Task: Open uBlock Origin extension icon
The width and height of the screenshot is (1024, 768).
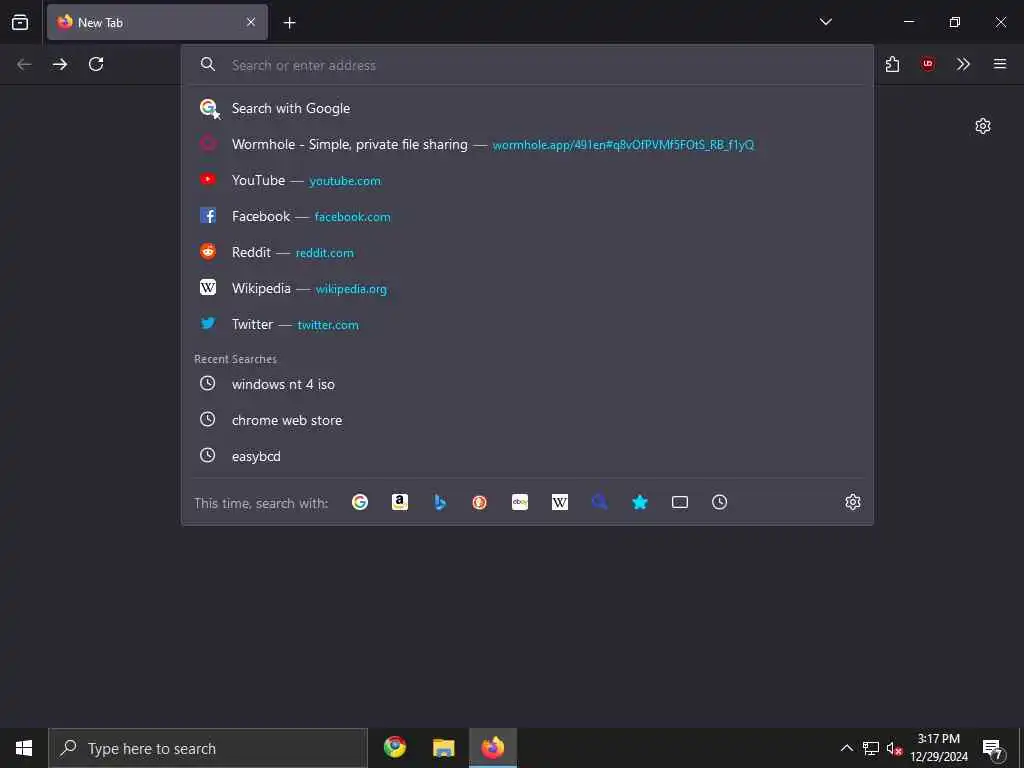Action: coord(927,64)
